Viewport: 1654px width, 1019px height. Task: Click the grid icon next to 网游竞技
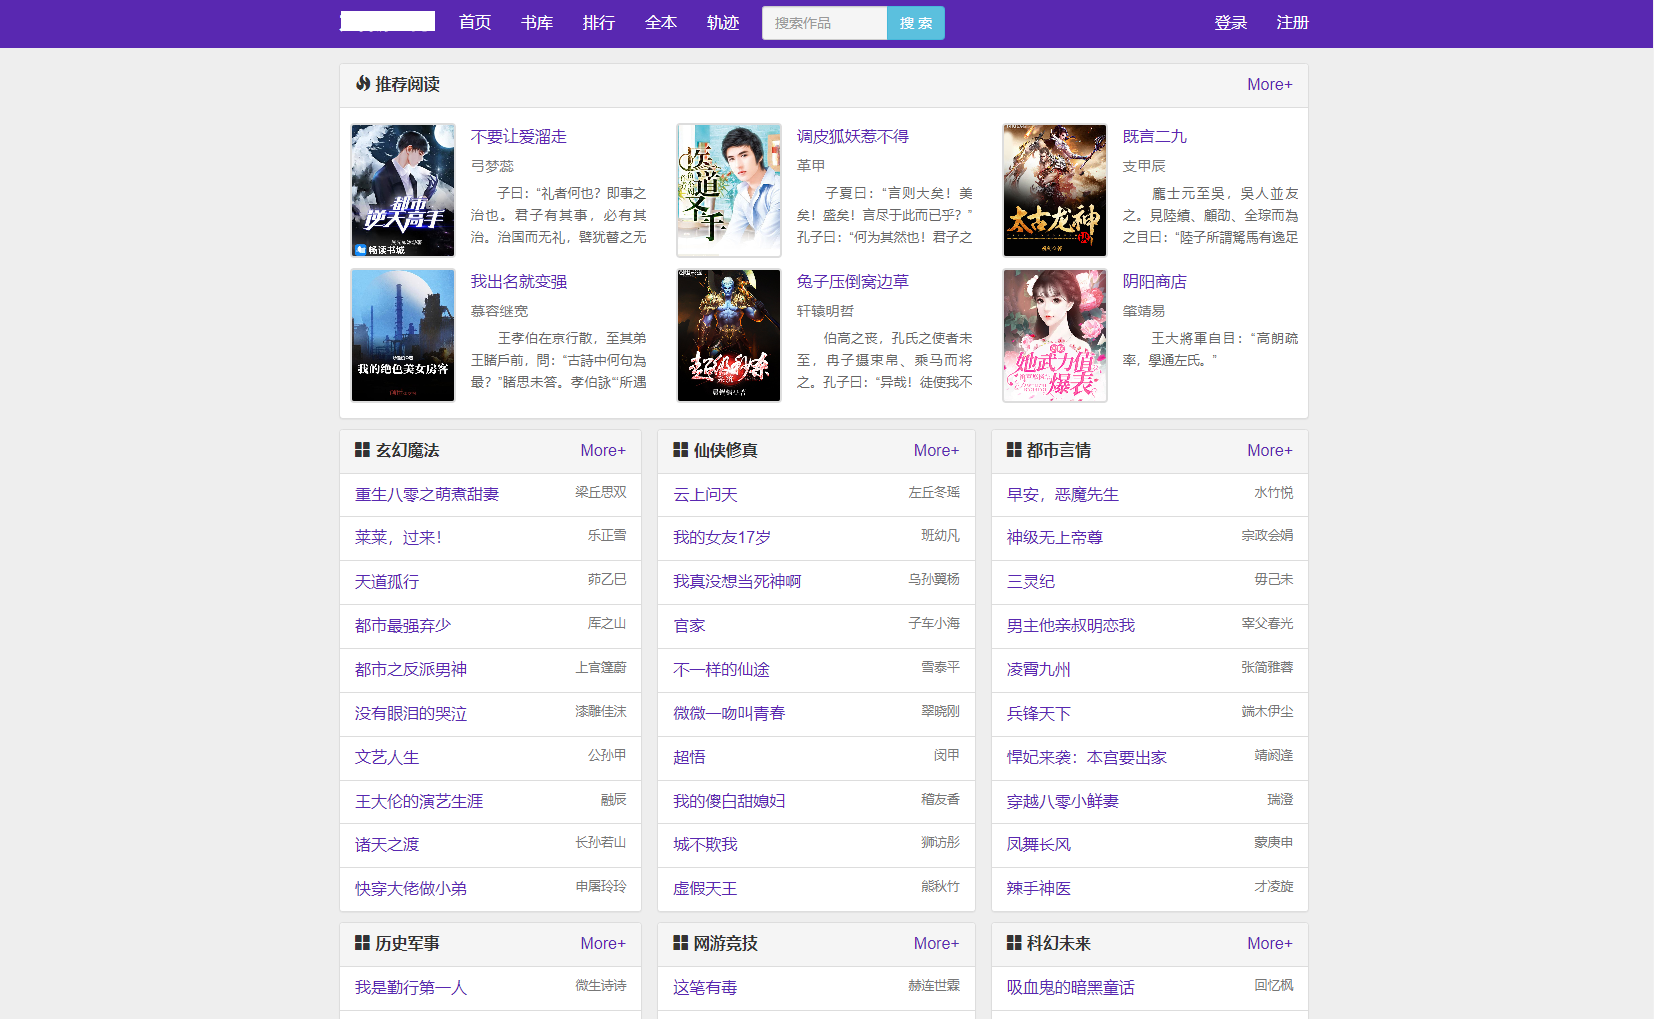point(680,943)
